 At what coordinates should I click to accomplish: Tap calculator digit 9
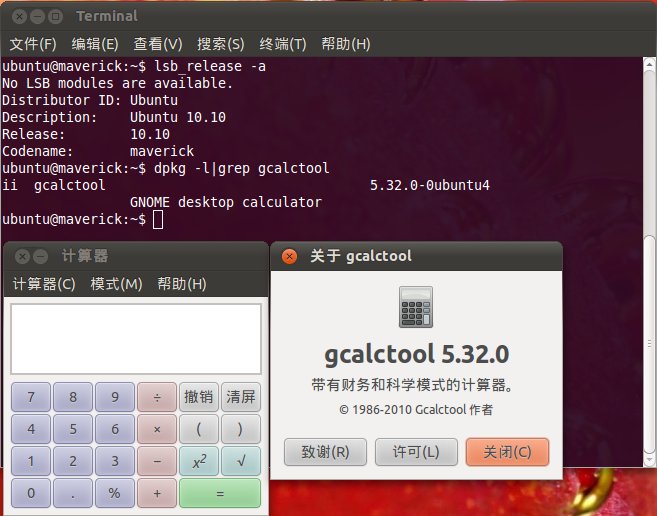(115, 397)
